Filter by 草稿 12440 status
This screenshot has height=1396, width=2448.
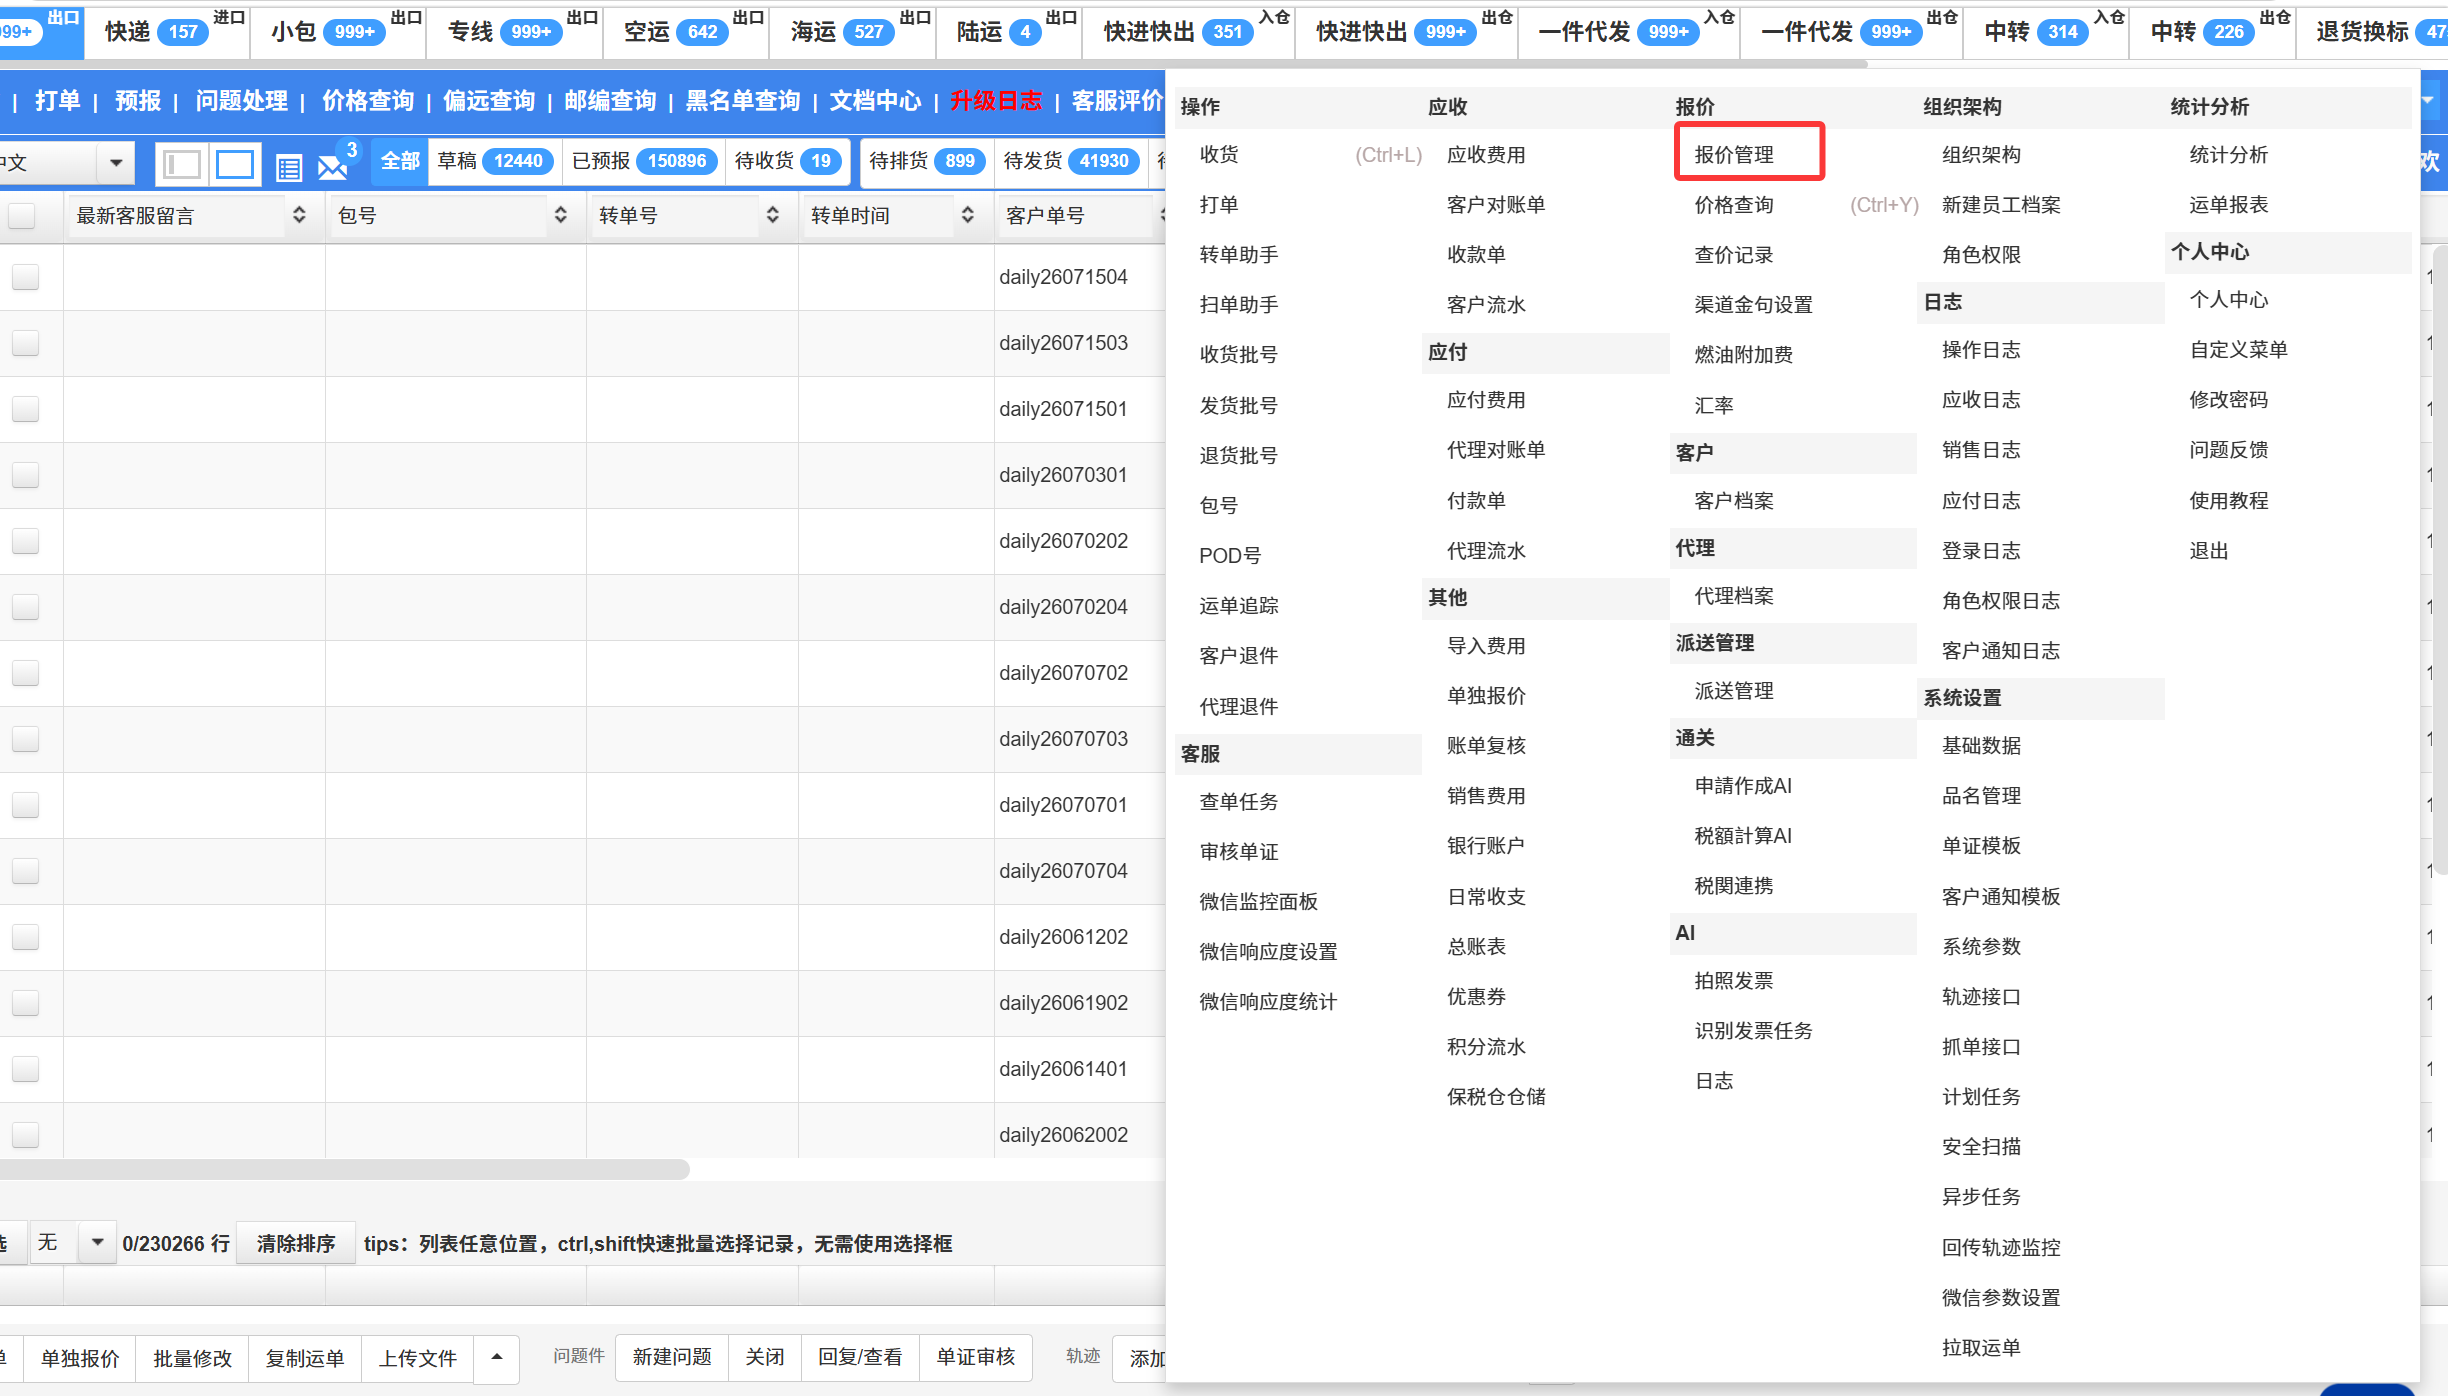tap(494, 161)
